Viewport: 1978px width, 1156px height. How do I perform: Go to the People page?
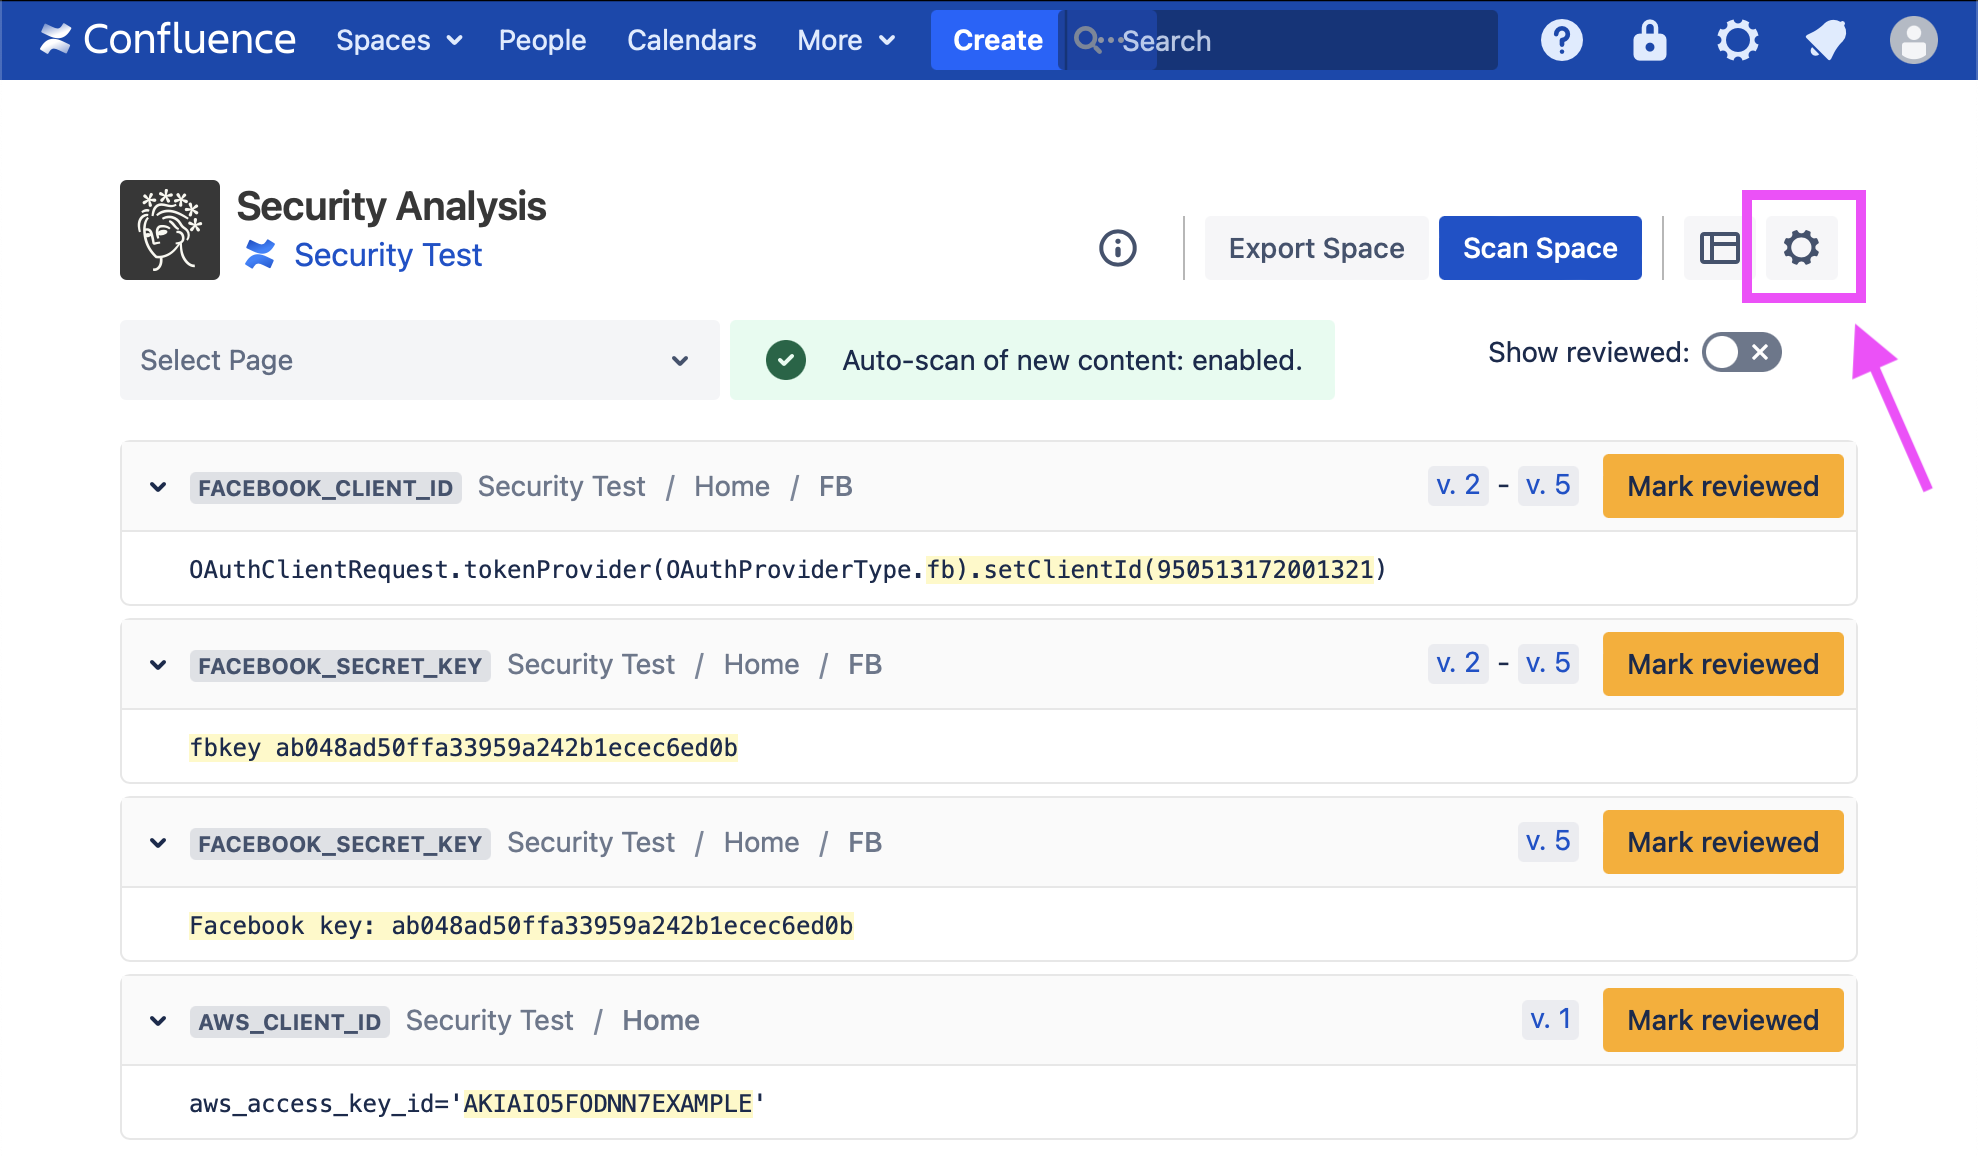tap(542, 40)
